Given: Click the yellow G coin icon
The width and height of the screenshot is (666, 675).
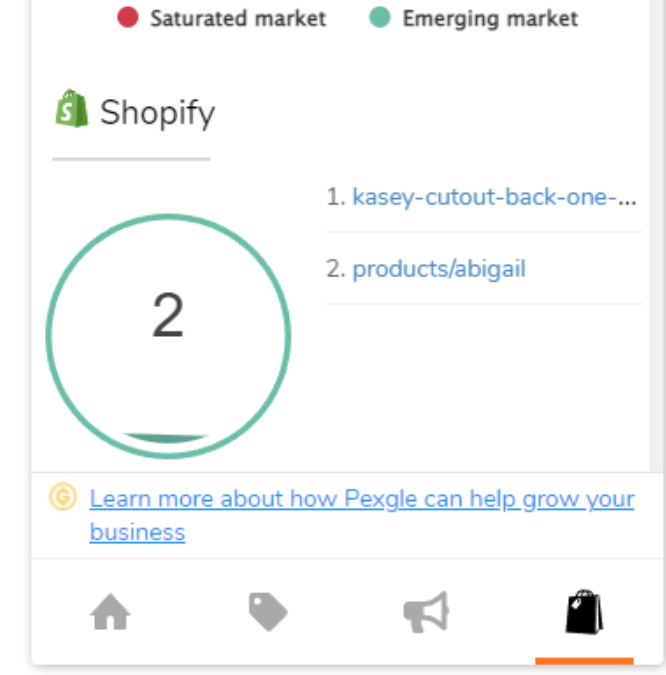Looking at the screenshot, I should (63, 497).
